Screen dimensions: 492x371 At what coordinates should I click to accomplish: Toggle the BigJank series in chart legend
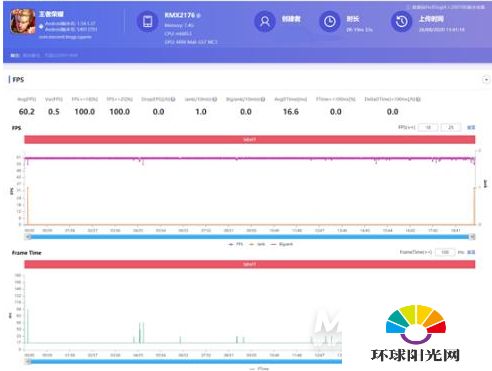click(x=282, y=244)
